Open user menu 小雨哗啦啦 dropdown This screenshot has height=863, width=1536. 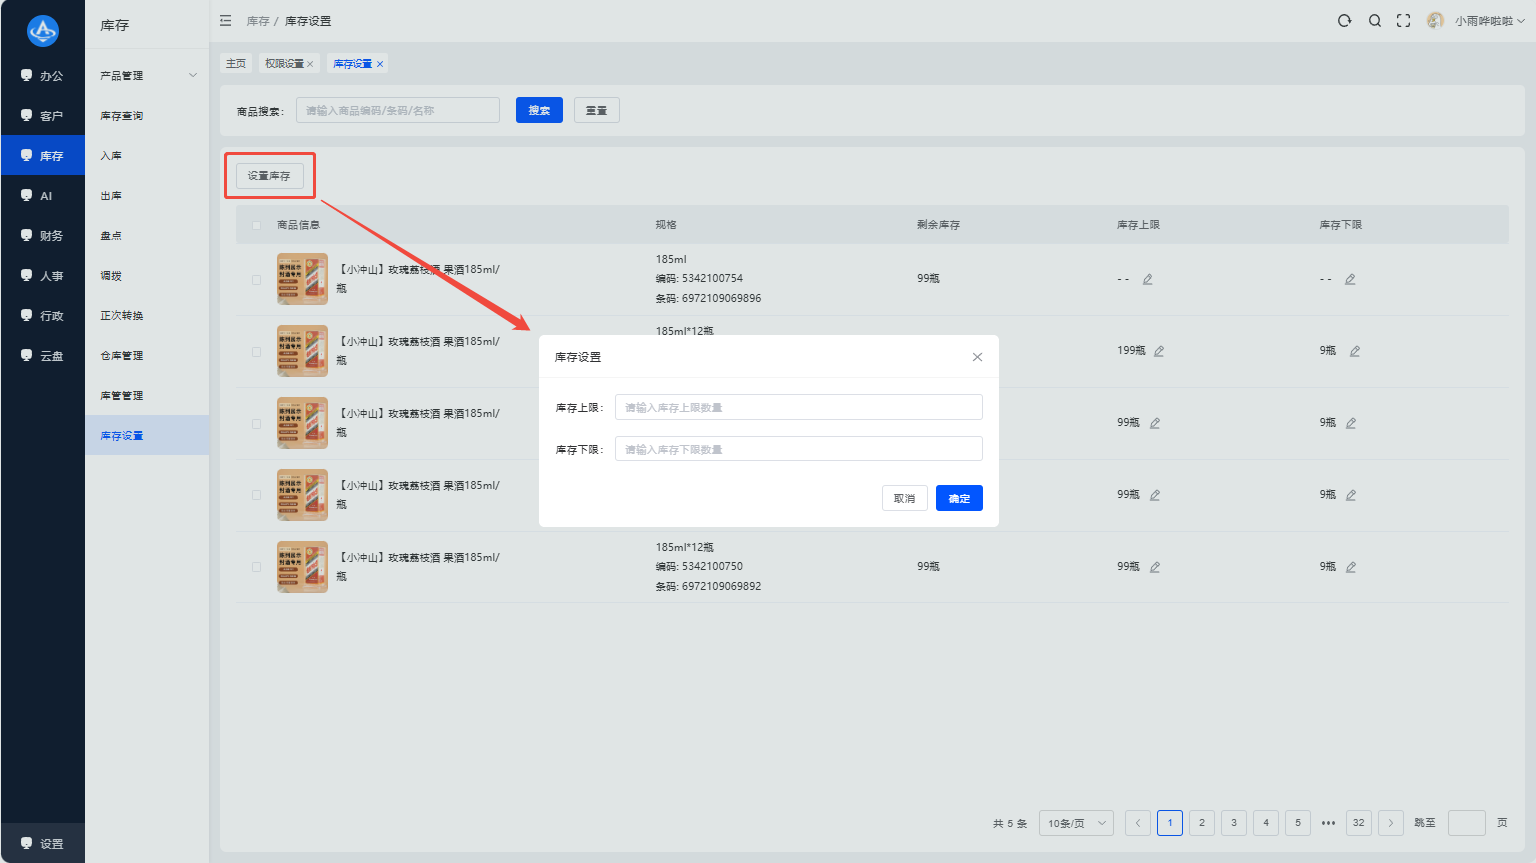click(x=1489, y=21)
